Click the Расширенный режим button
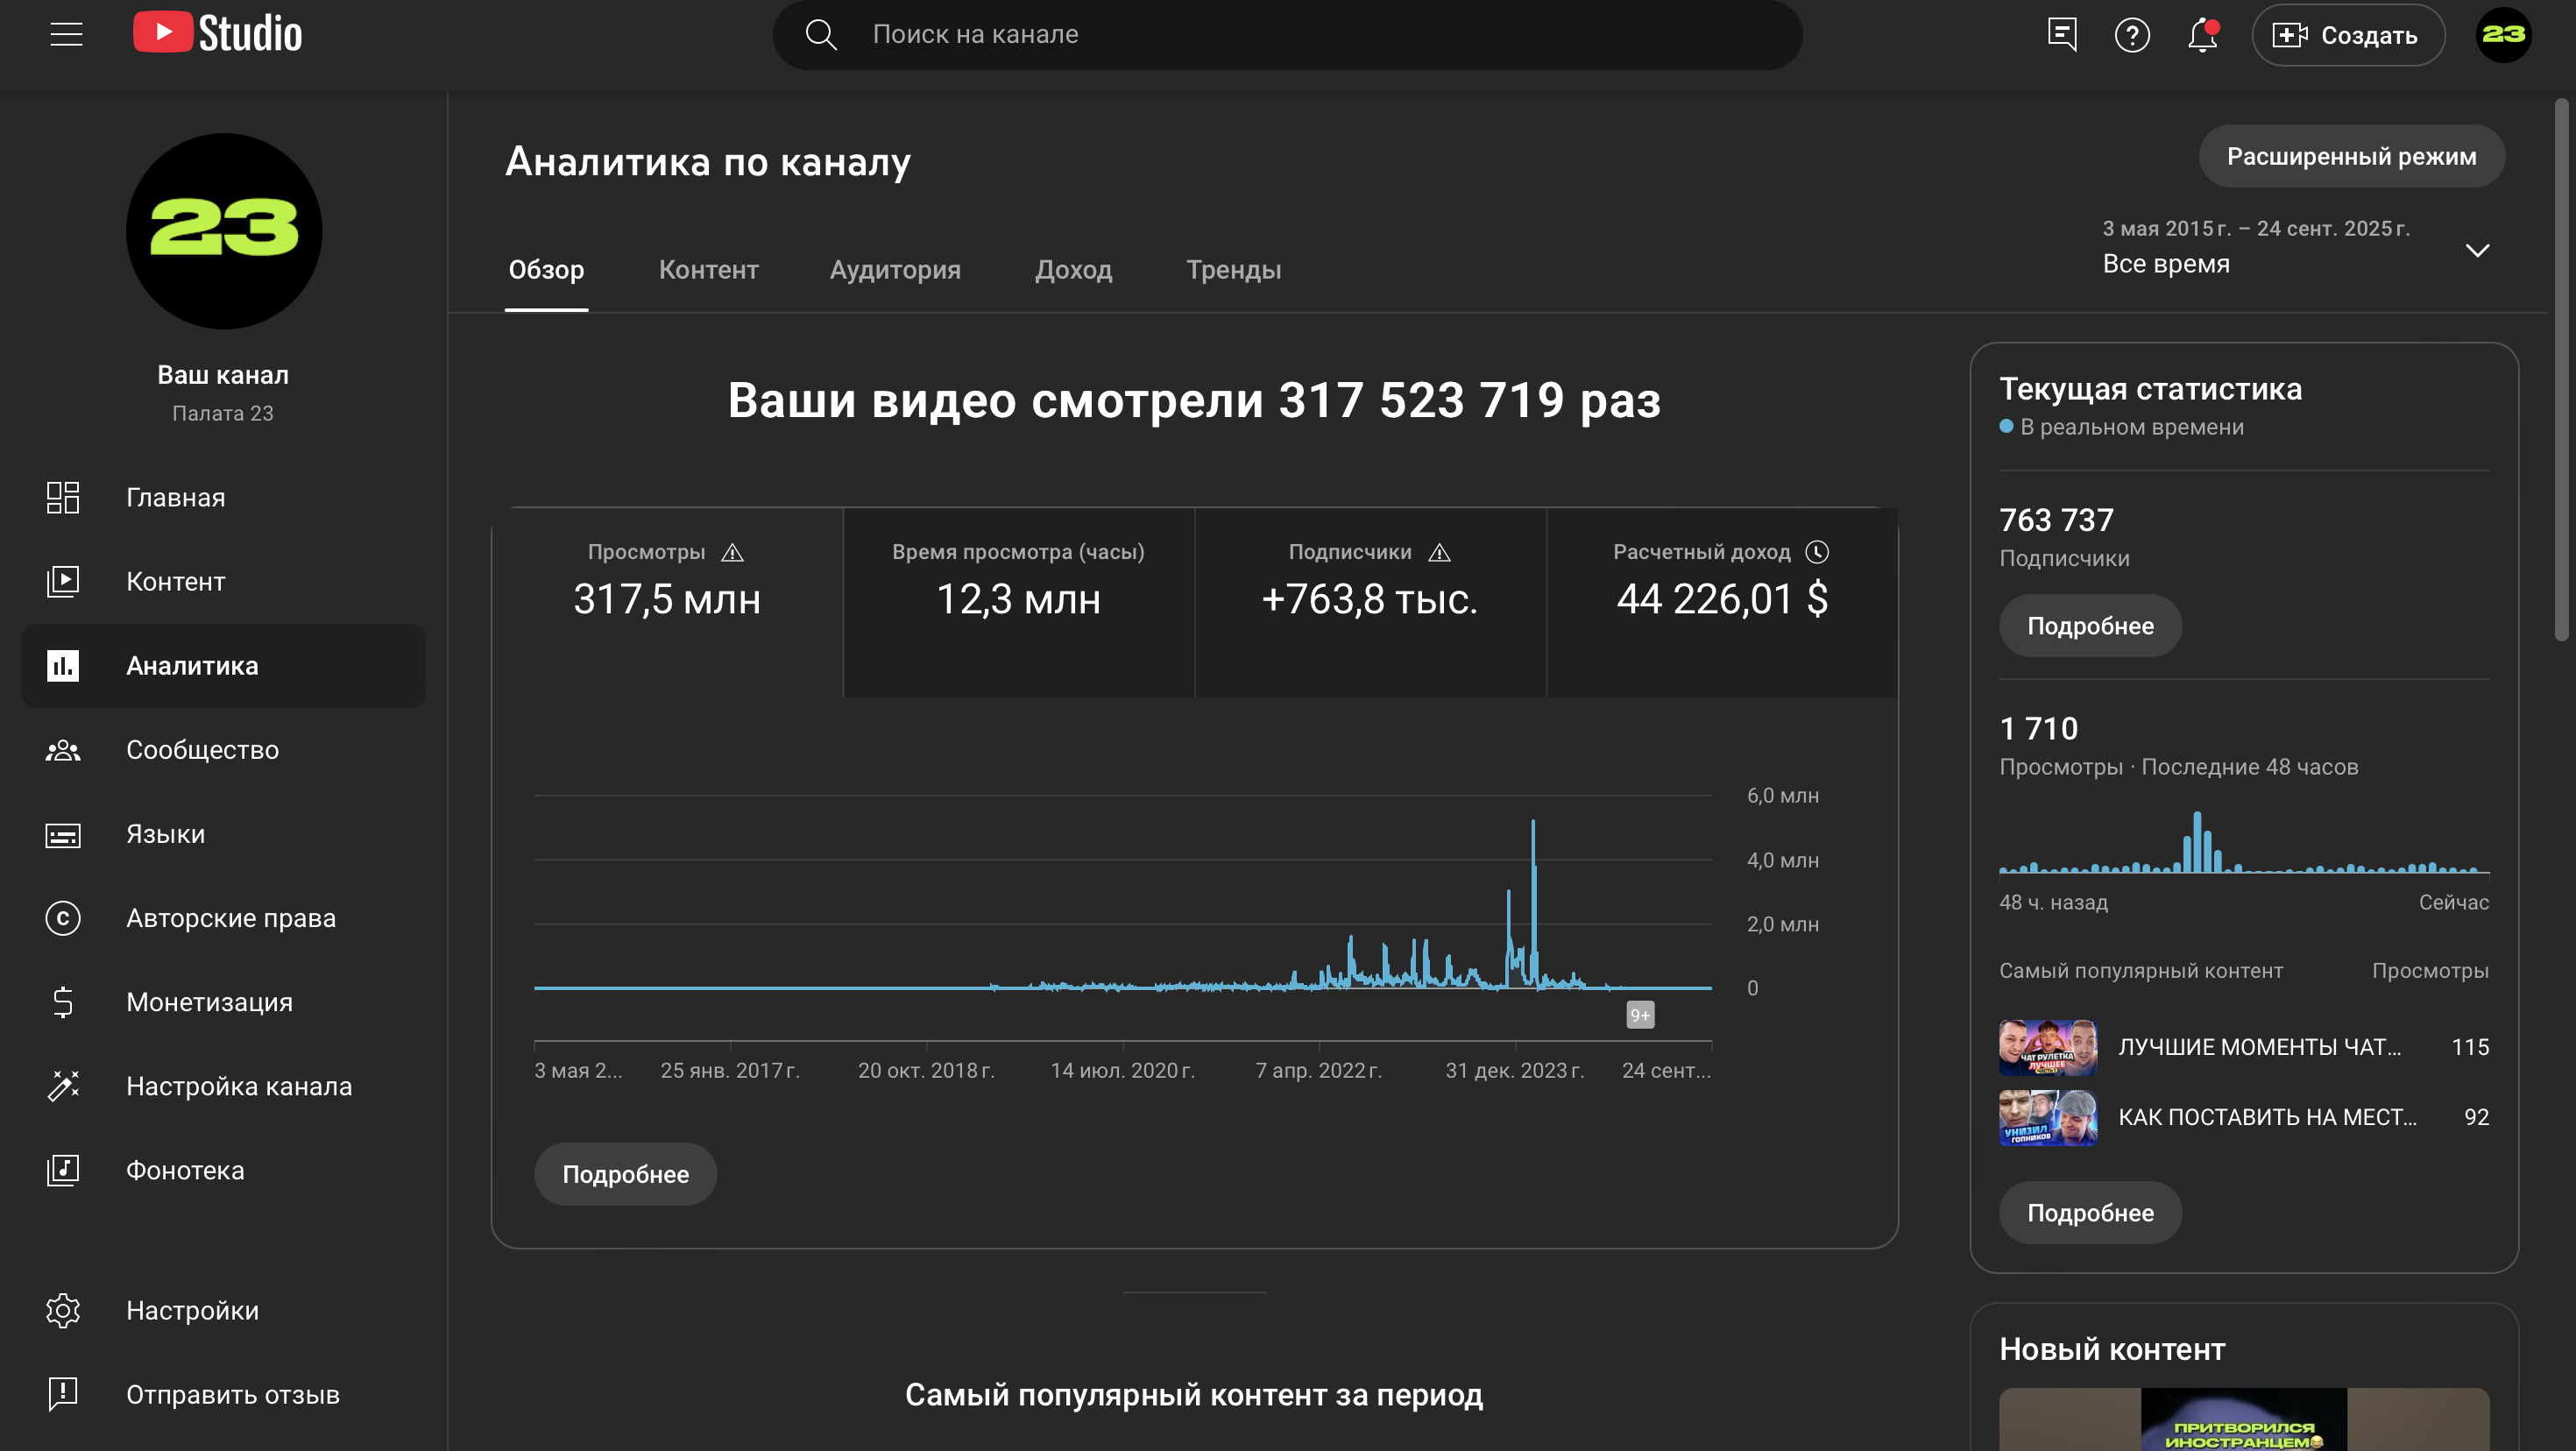Screen dimensions: 2576x1451 coord(2350,156)
